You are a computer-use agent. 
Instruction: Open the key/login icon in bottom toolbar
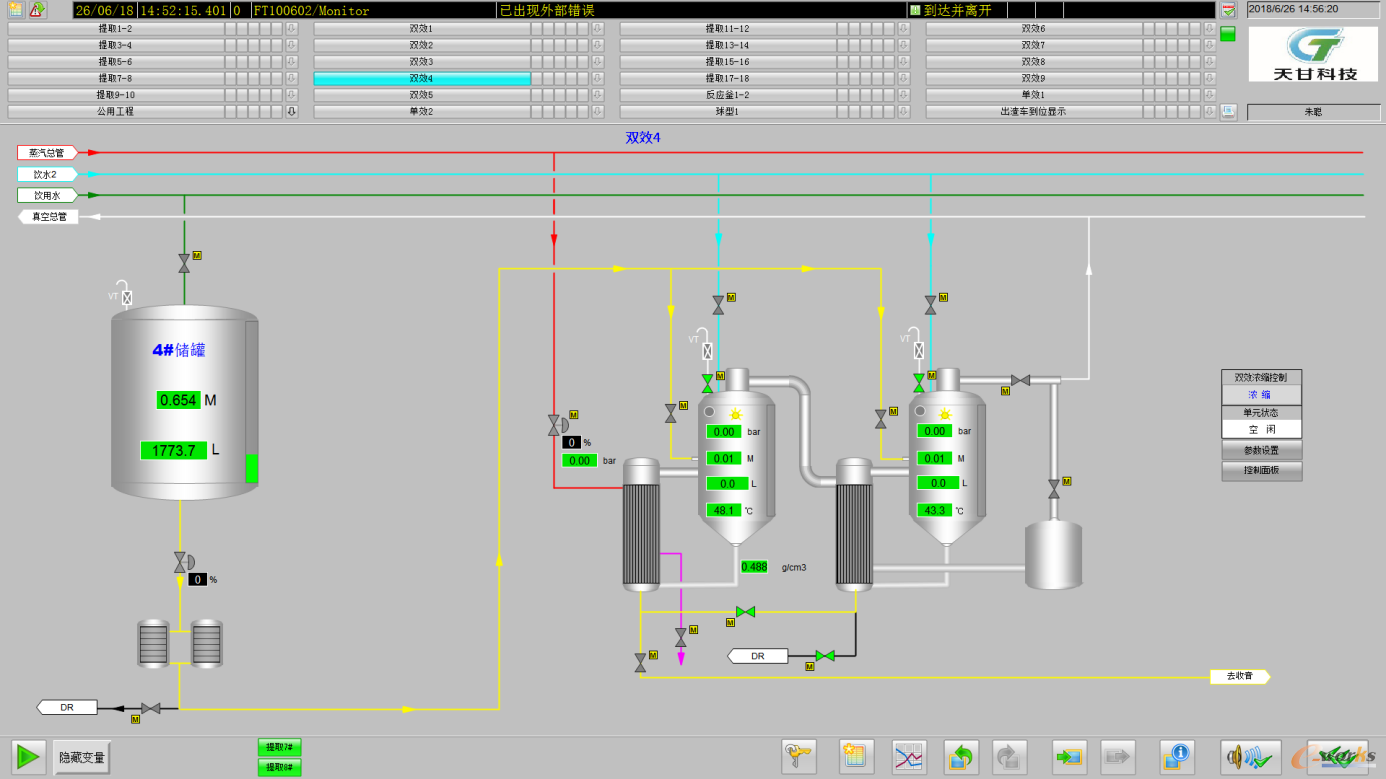tap(798, 757)
